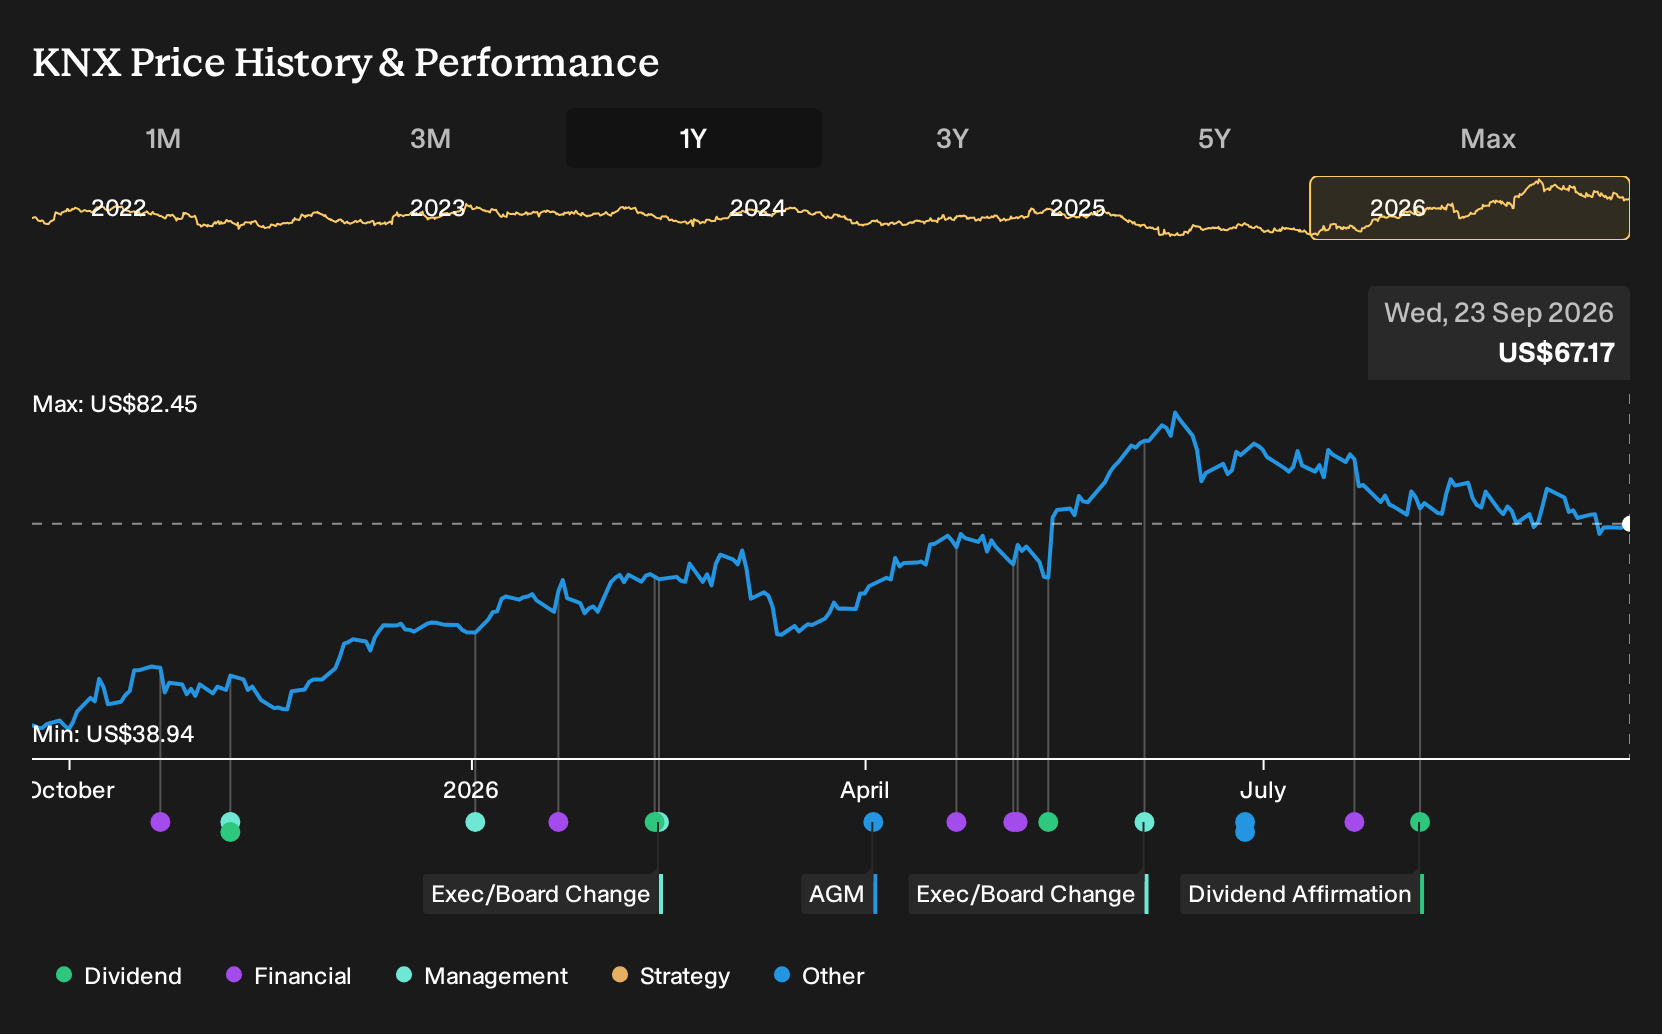Image resolution: width=1662 pixels, height=1034 pixels.
Task: Open Exec/Board Change label right of AGM
Action: (x=1028, y=894)
